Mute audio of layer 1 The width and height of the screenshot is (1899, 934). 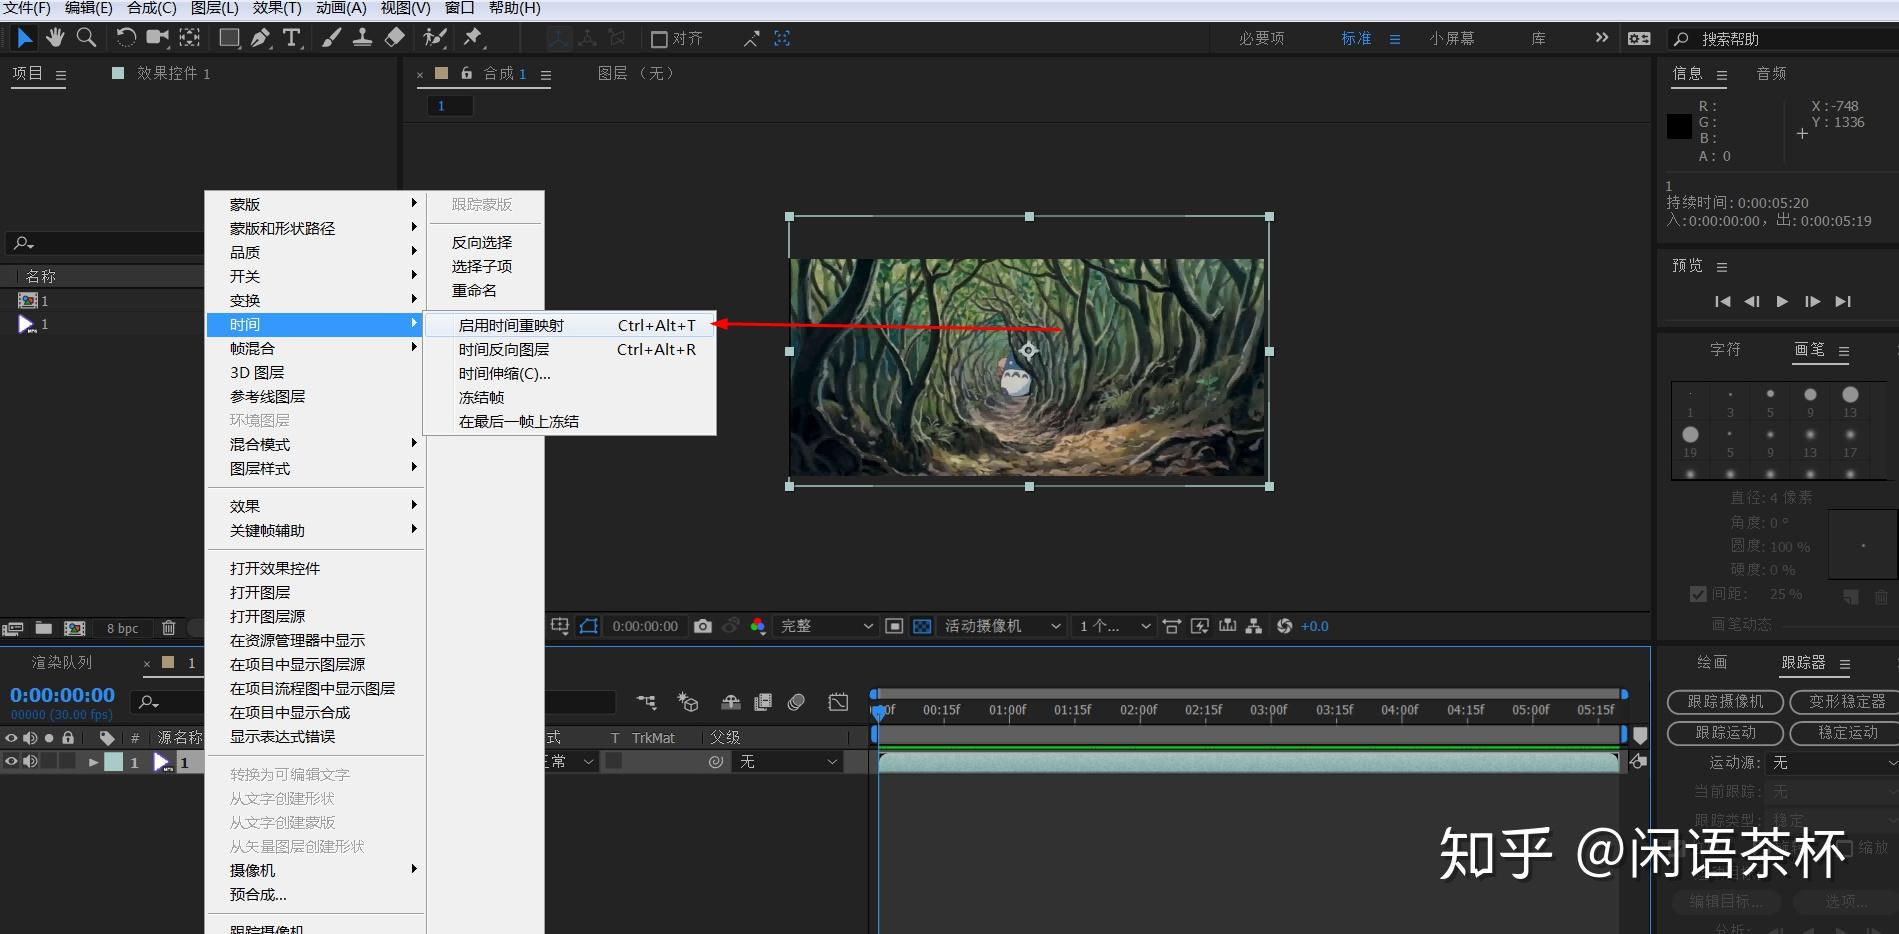click(30, 761)
